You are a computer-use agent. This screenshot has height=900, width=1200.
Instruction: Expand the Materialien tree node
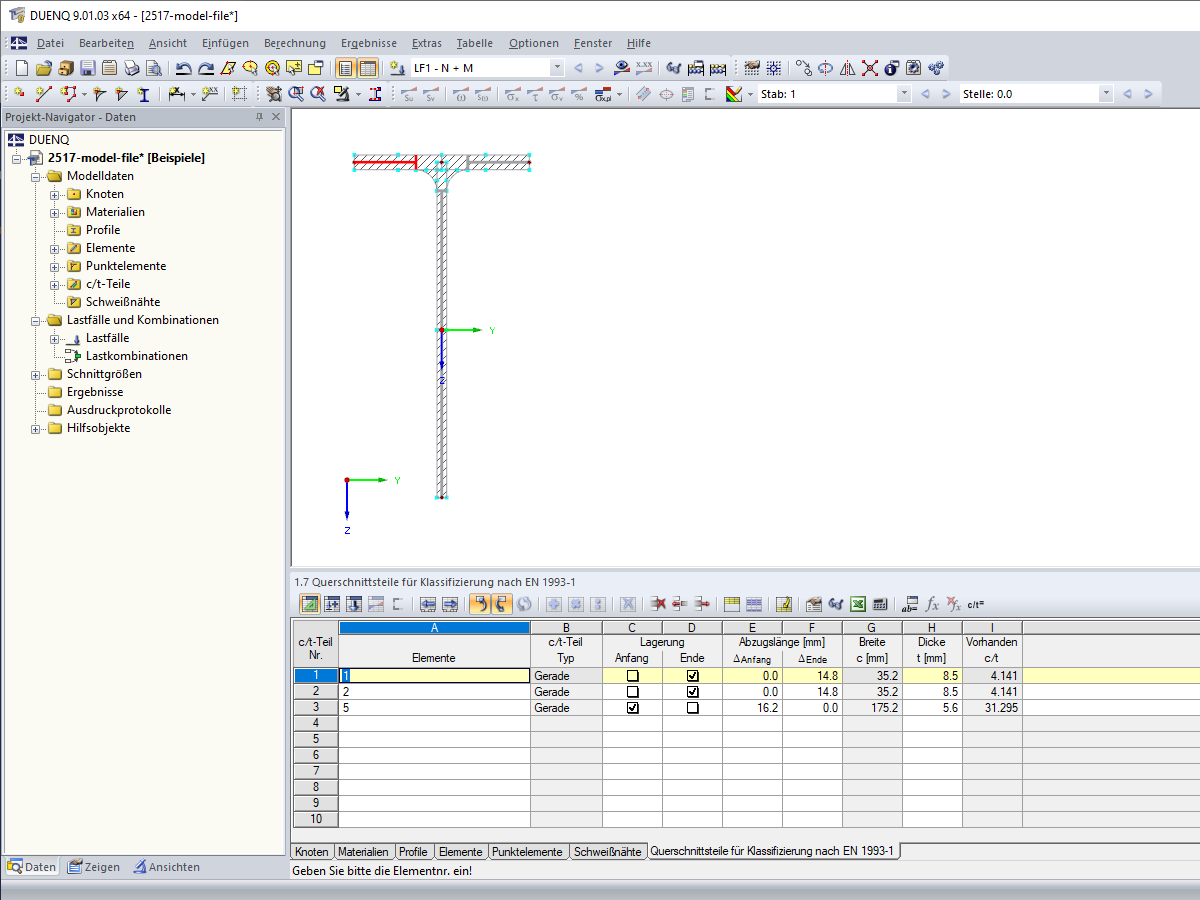[x=55, y=212]
